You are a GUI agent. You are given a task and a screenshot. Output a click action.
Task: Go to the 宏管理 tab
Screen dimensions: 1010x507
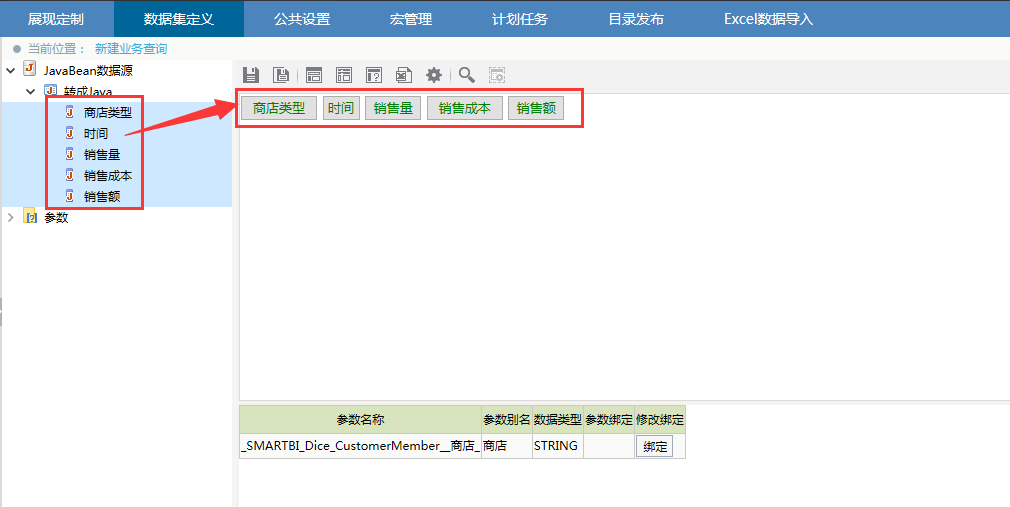411,19
